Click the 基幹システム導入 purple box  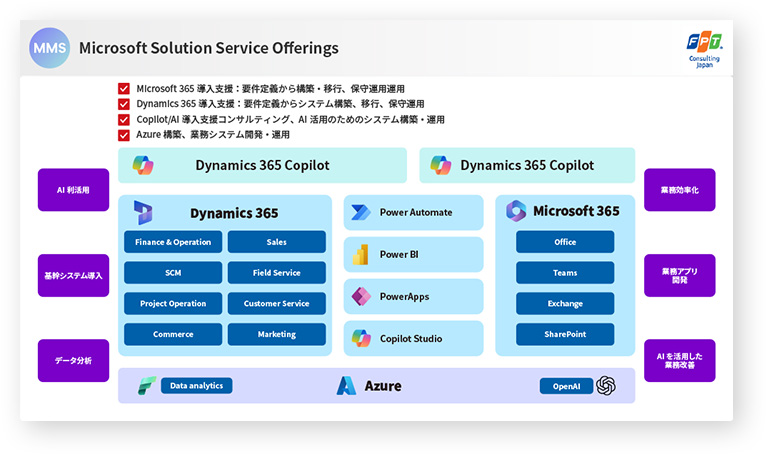(73, 275)
